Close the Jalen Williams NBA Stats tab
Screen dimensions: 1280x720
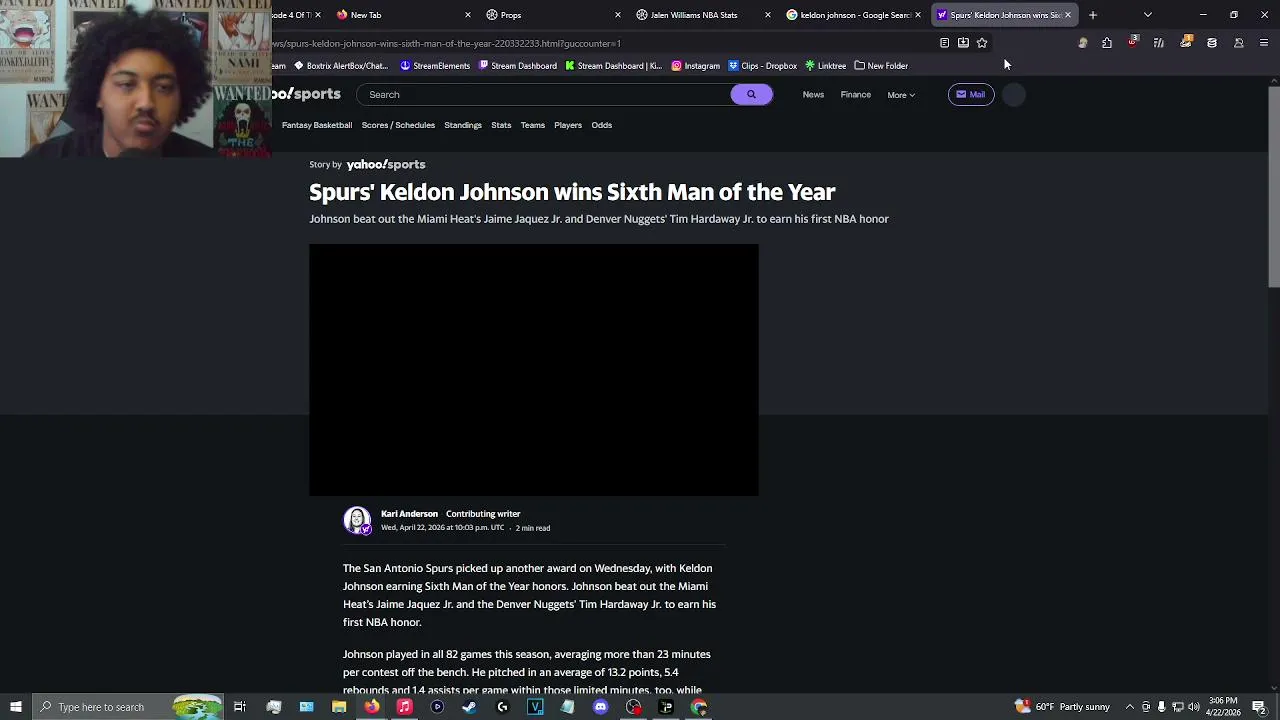click(x=767, y=15)
